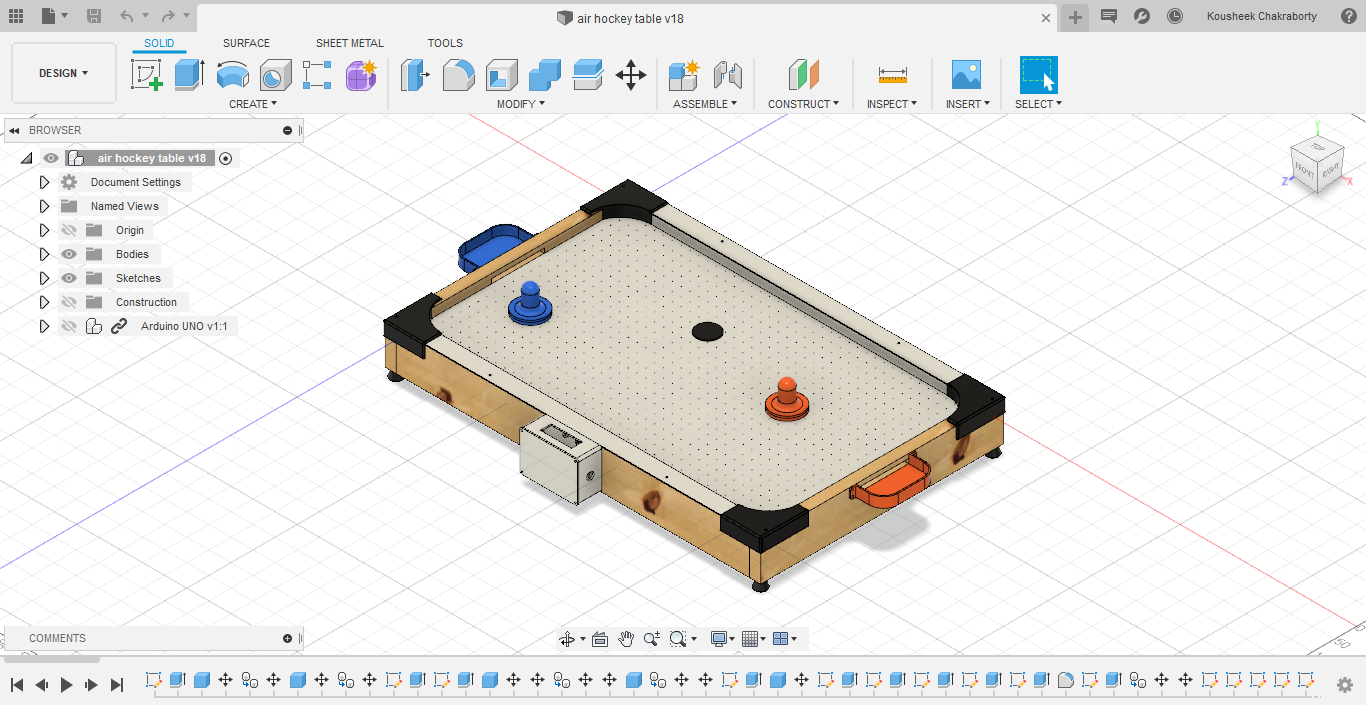Select the New Component tool
This screenshot has width=1366, height=705.
pos(684,75)
